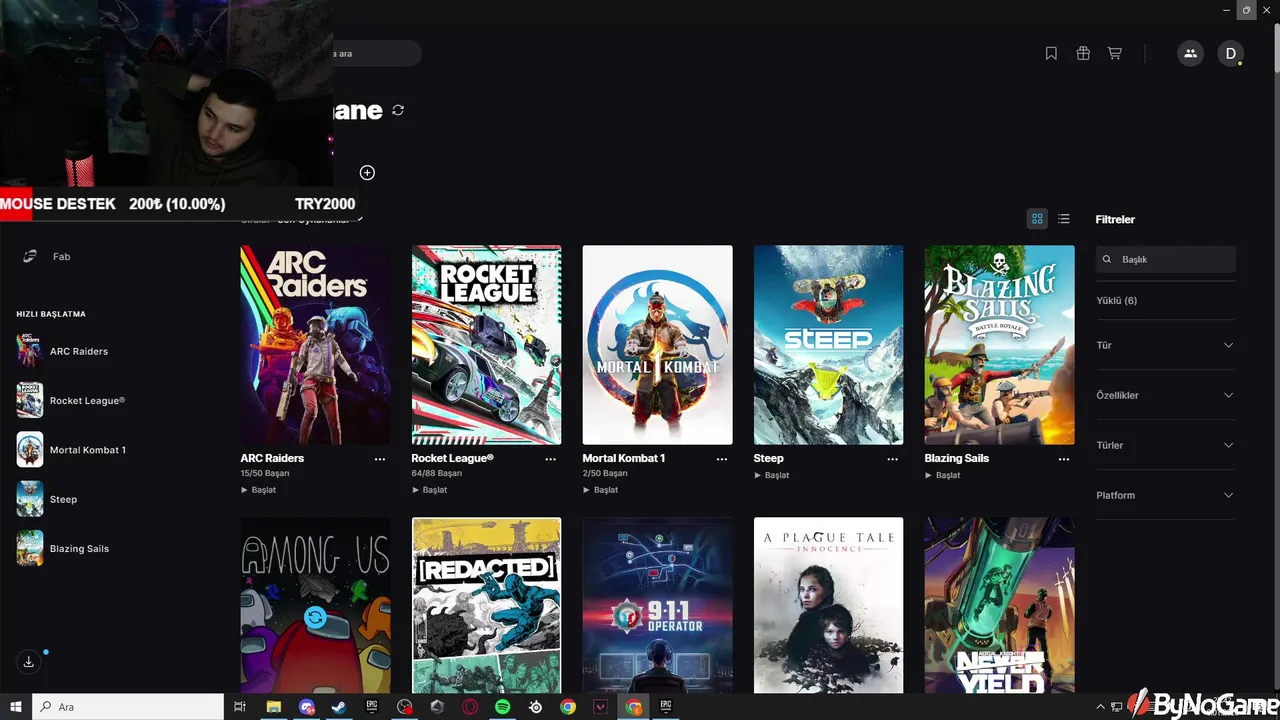Expand the Platform filter section
This screenshot has width=1280, height=720.
pyautogui.click(x=1165, y=495)
